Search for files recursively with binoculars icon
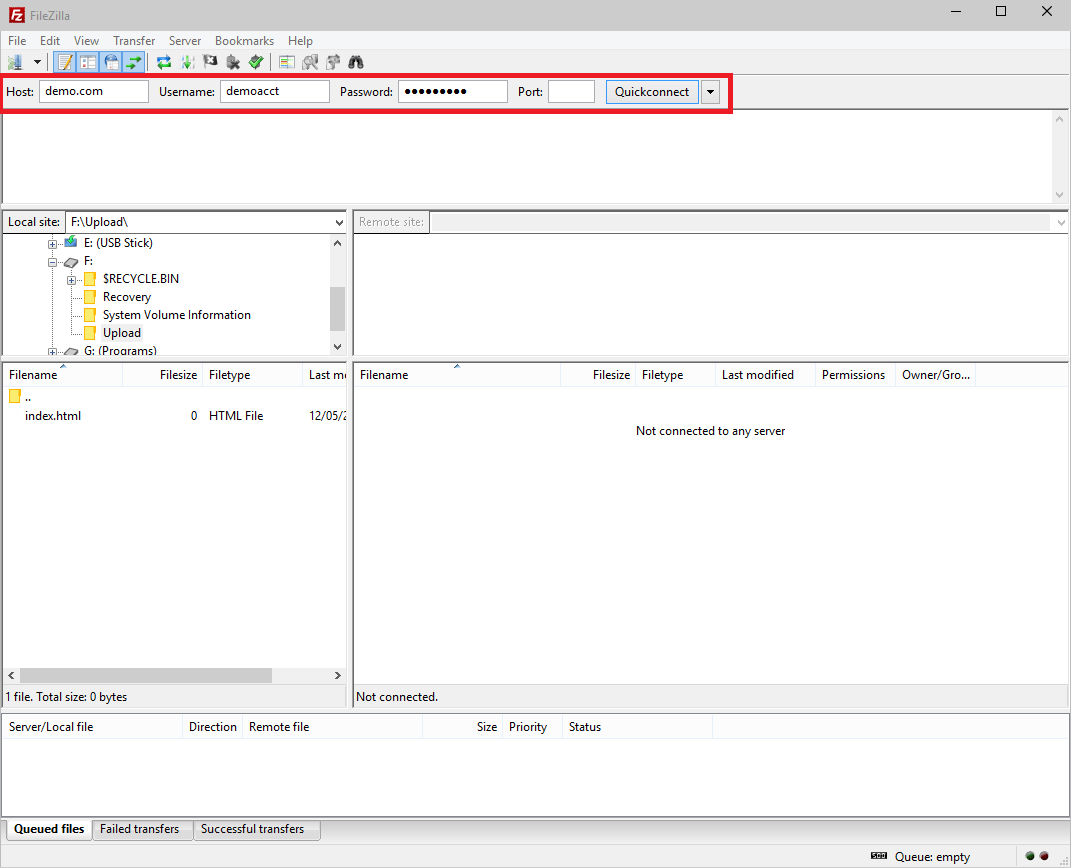 pyautogui.click(x=356, y=62)
